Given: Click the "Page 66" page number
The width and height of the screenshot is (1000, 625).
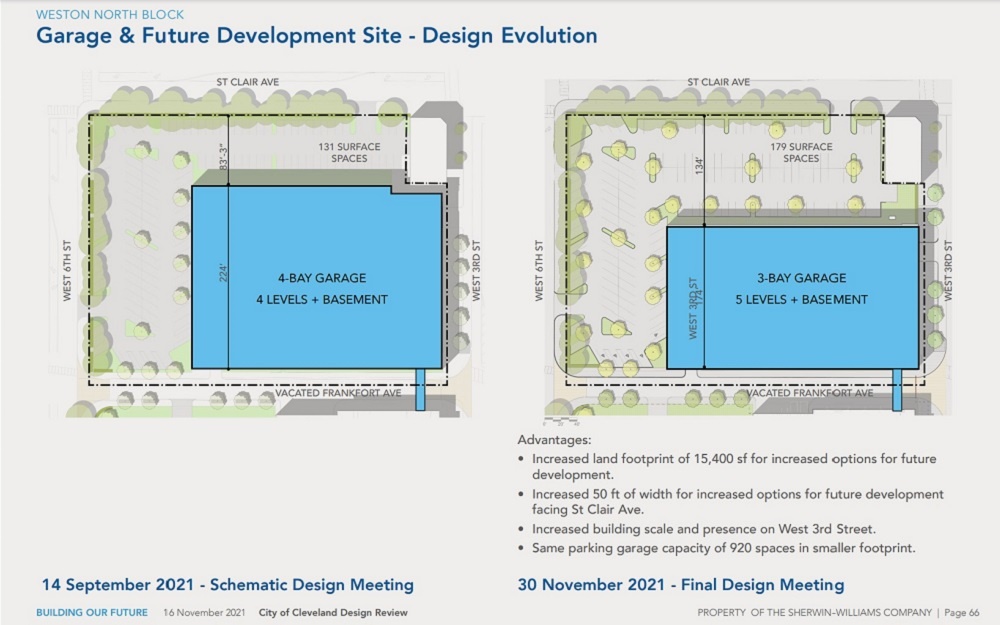Looking at the screenshot, I should [x=962, y=613].
